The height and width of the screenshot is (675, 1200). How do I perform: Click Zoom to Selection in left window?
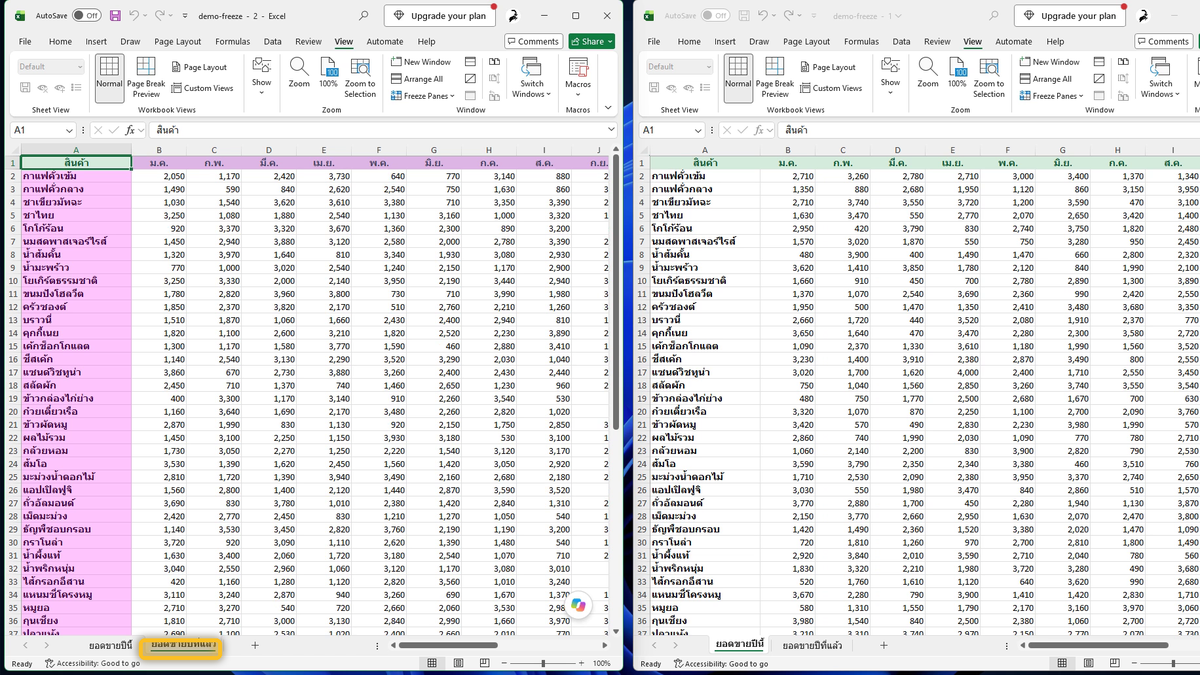pyautogui.click(x=360, y=75)
